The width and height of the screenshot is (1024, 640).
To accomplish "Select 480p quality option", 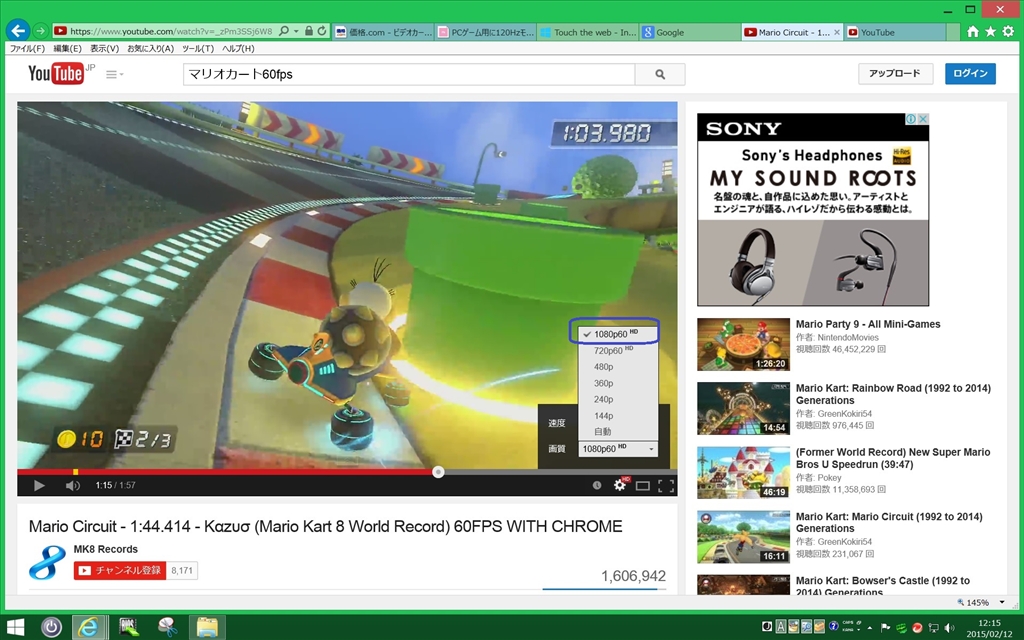I will click(618, 367).
